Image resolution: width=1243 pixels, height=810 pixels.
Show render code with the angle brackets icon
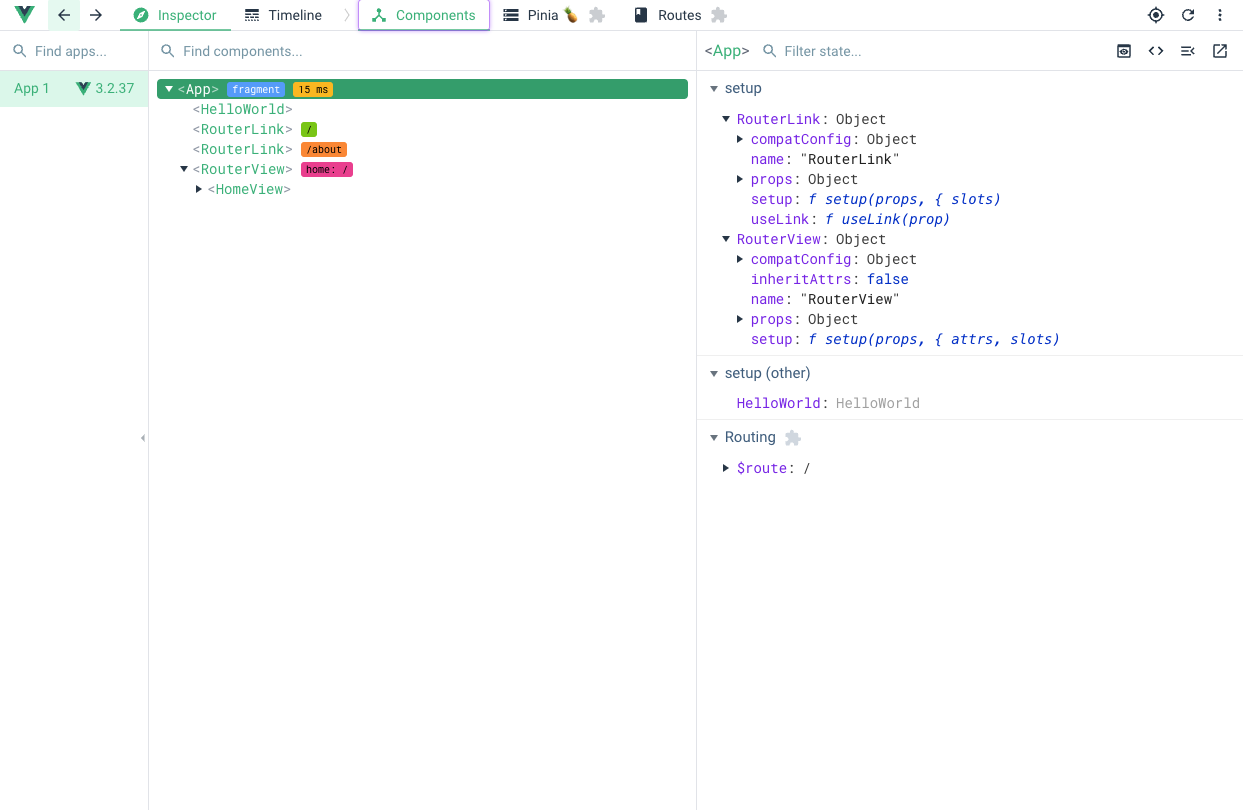tap(1156, 51)
